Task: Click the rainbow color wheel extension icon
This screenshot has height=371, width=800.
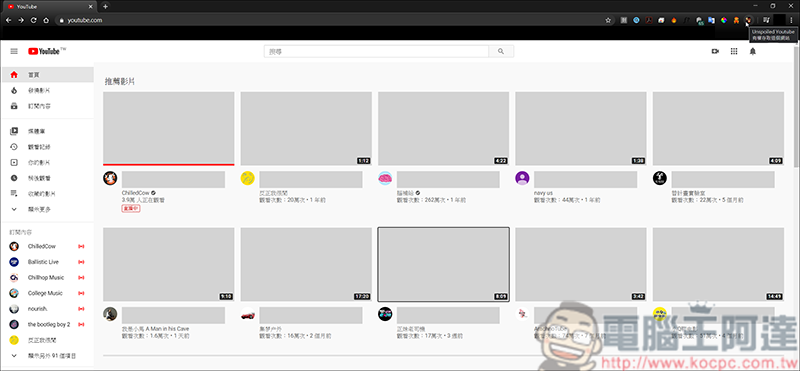Action: [x=724, y=20]
